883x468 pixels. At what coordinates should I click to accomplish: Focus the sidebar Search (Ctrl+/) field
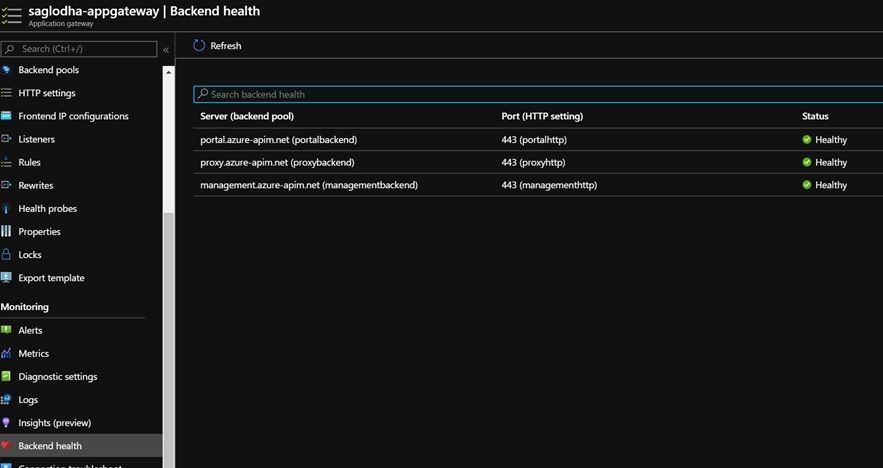pyautogui.click(x=79, y=49)
